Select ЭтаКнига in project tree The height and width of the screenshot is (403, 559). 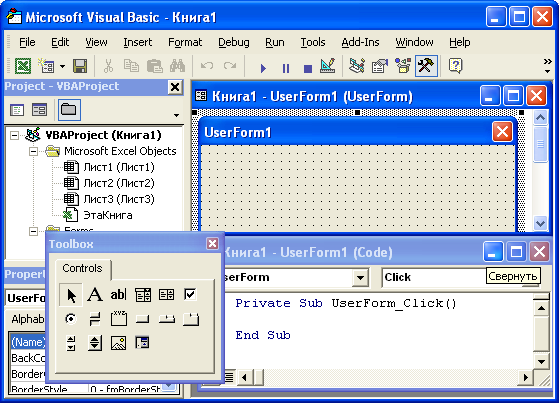pos(108,215)
